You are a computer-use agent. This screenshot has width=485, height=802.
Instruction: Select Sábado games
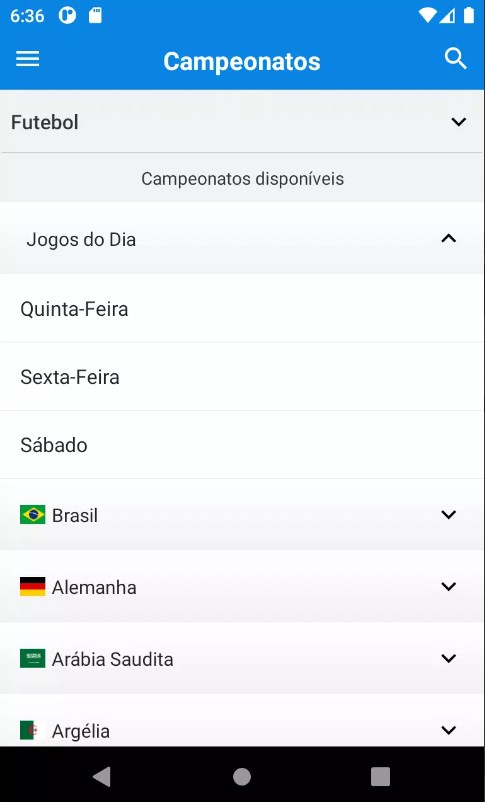(x=242, y=444)
